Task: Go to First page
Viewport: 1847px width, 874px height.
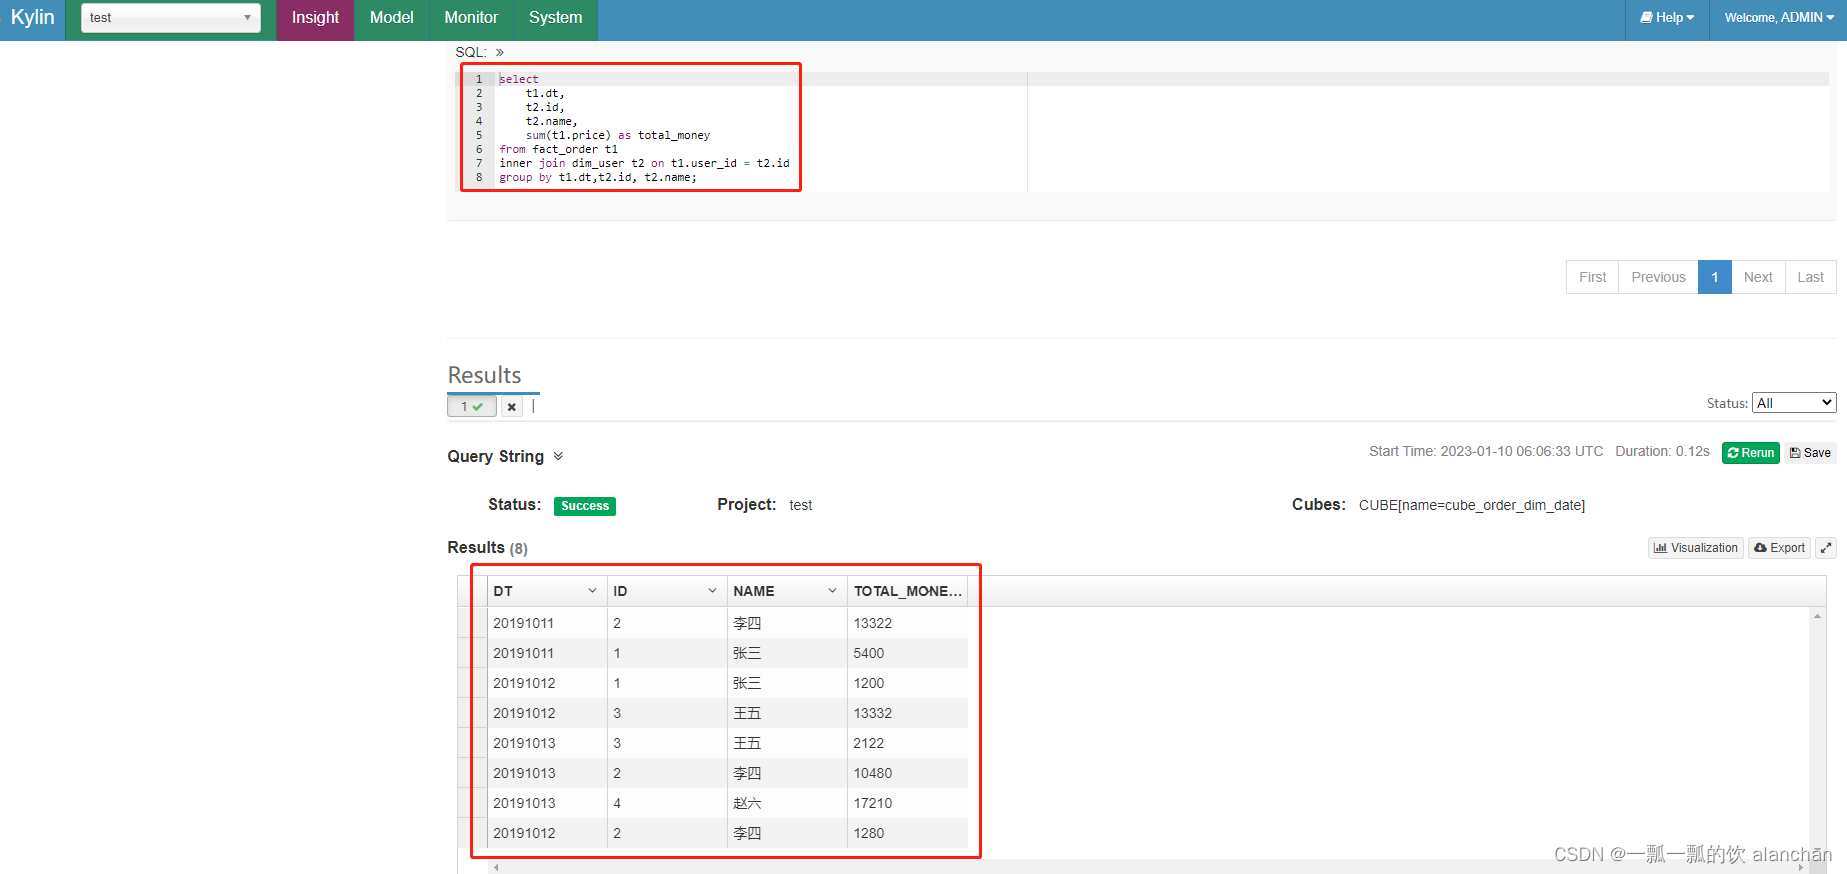Action: pyautogui.click(x=1592, y=277)
